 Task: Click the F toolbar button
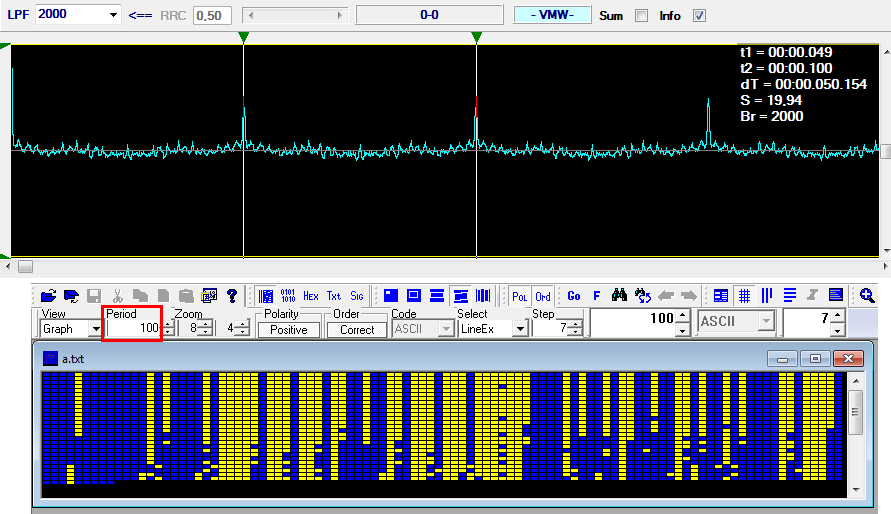(597, 296)
